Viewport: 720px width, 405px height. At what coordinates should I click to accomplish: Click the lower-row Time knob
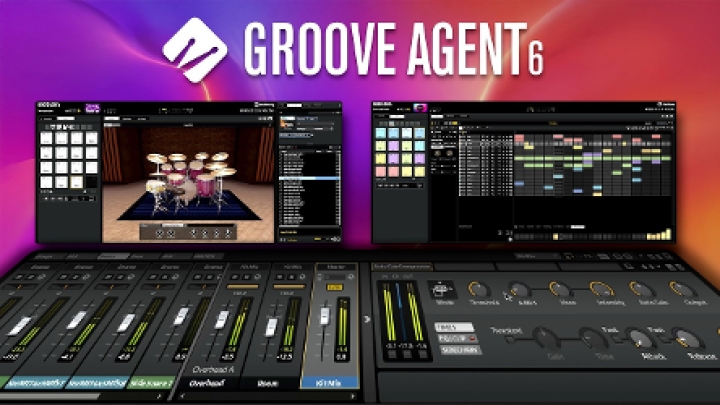coord(594,338)
